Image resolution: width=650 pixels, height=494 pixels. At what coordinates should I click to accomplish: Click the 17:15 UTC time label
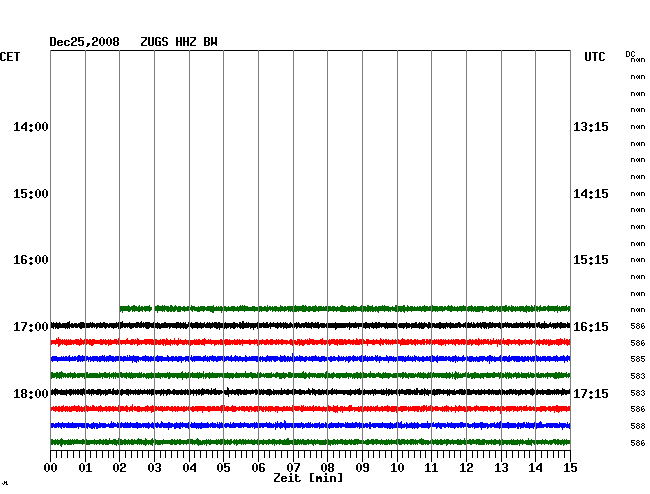coord(591,393)
